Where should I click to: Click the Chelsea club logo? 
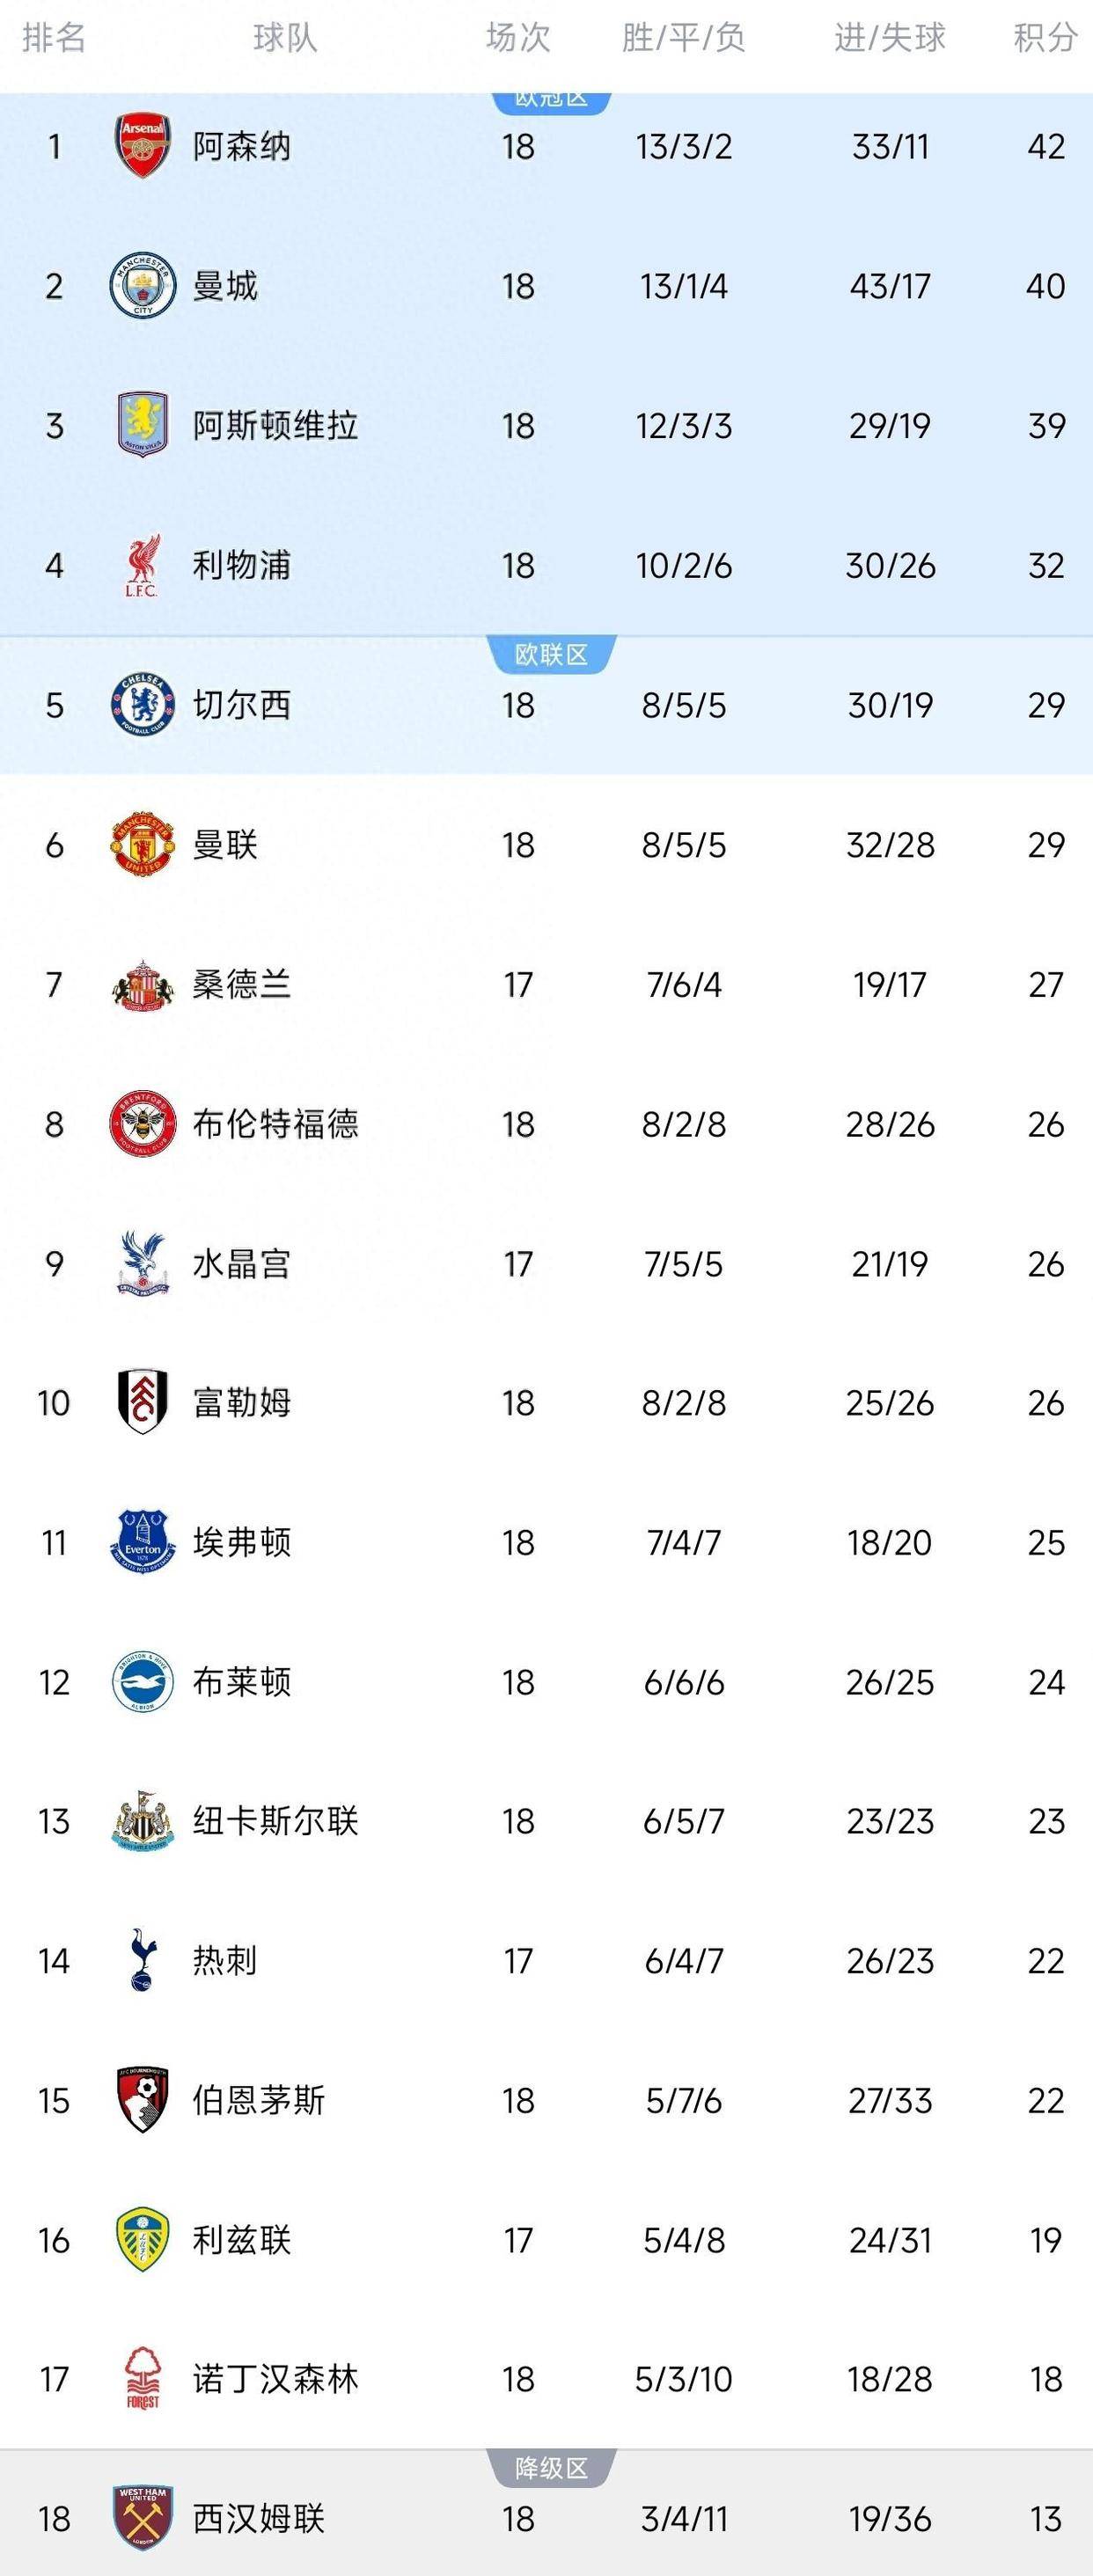pyautogui.click(x=143, y=705)
